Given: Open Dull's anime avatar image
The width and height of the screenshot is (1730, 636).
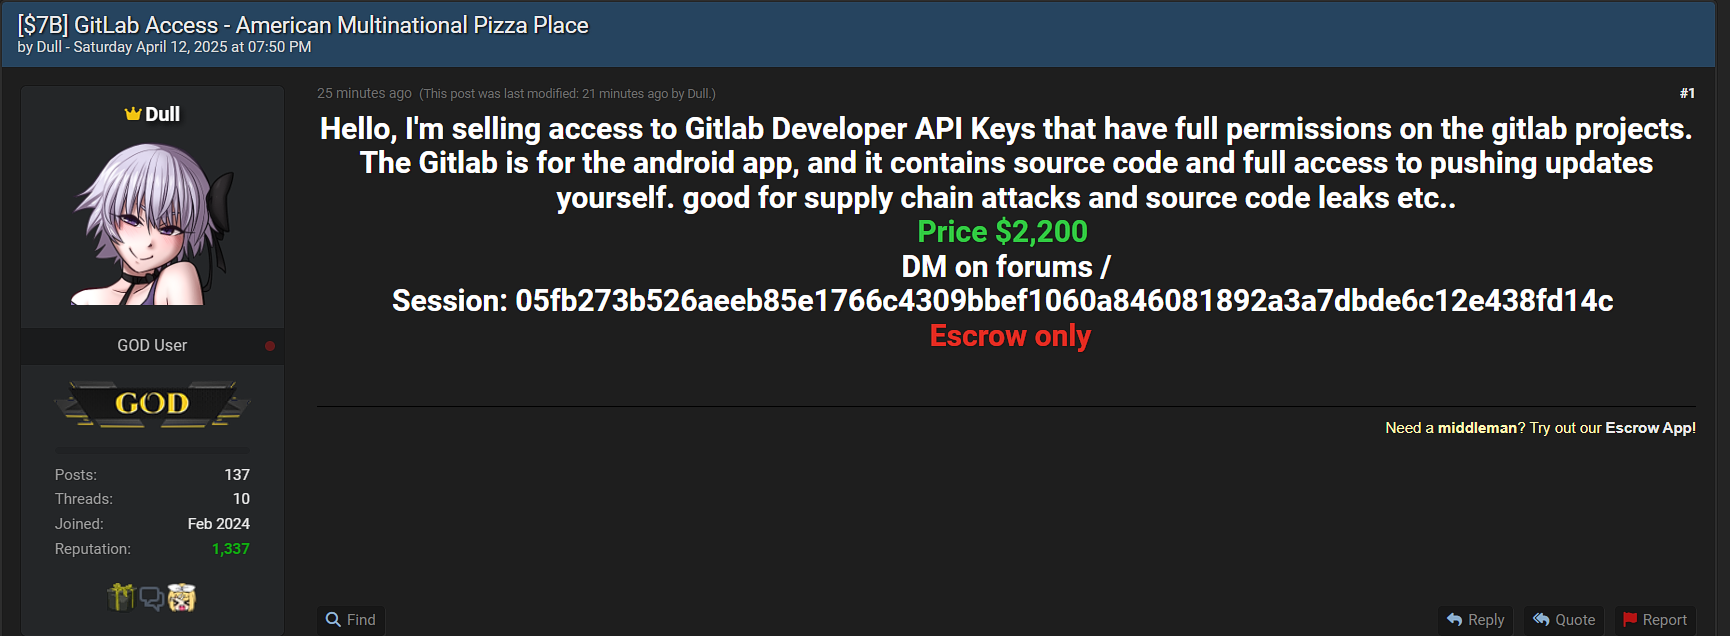Looking at the screenshot, I should pyautogui.click(x=153, y=224).
